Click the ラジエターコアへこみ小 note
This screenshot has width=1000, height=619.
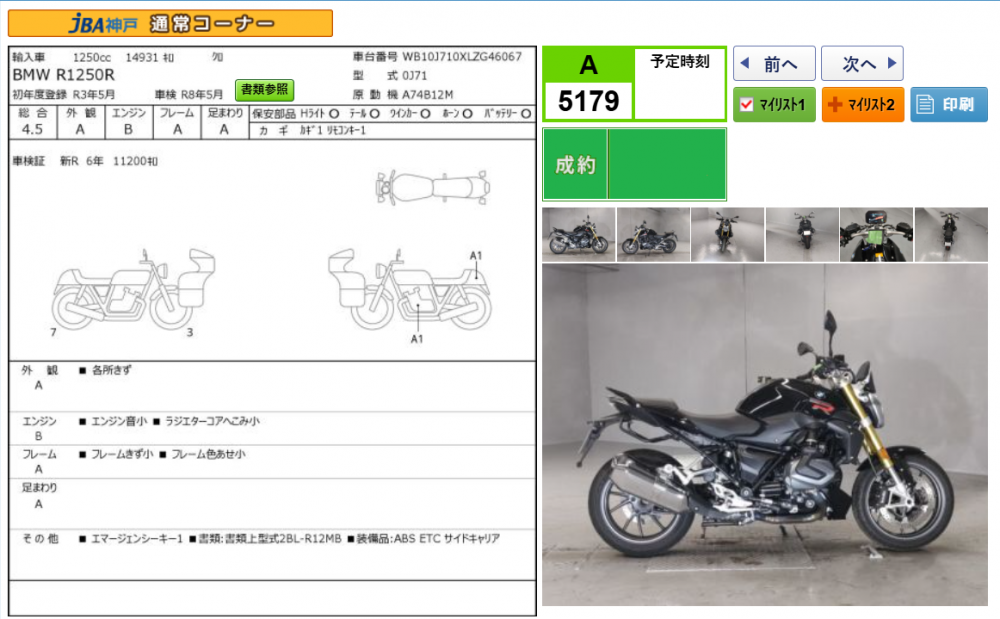click(212, 421)
